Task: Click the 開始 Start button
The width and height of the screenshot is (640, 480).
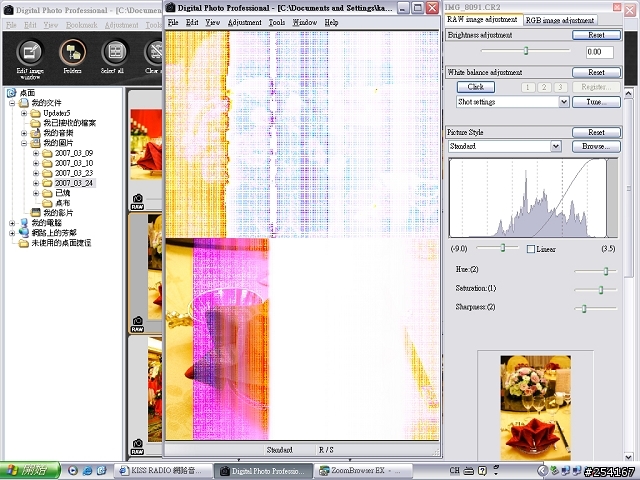Action: [30, 471]
